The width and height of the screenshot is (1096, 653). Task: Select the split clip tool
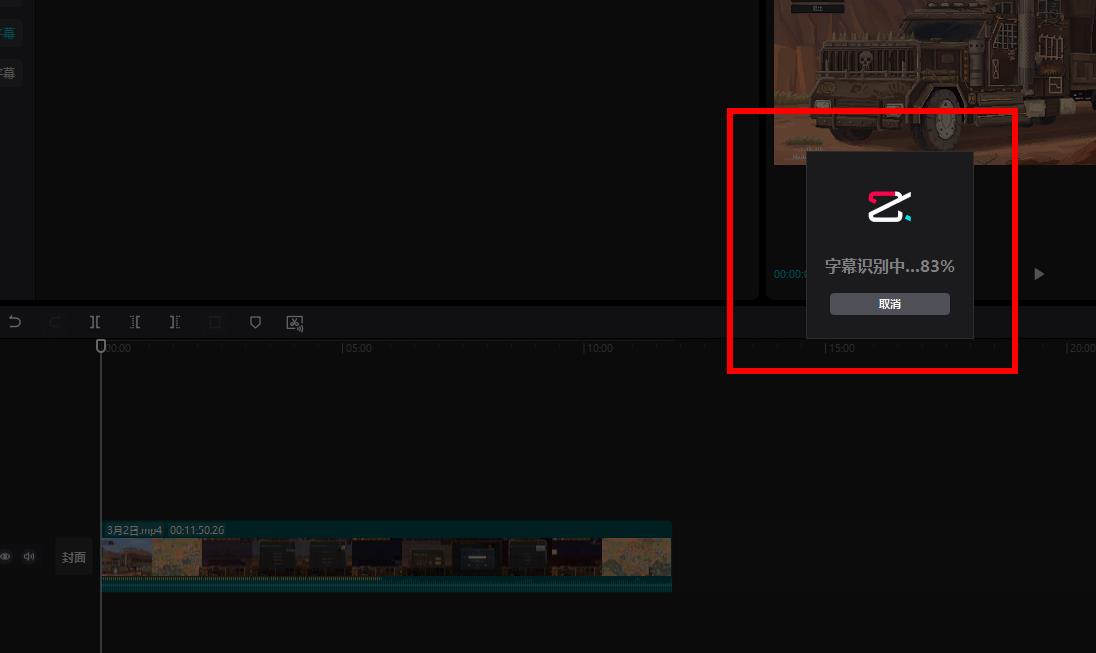pos(95,322)
